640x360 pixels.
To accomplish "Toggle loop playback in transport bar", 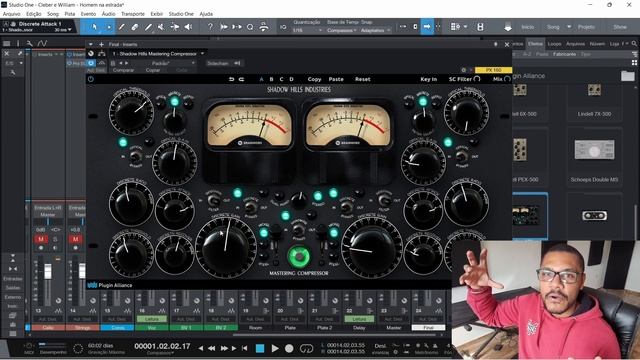I will pos(306,348).
